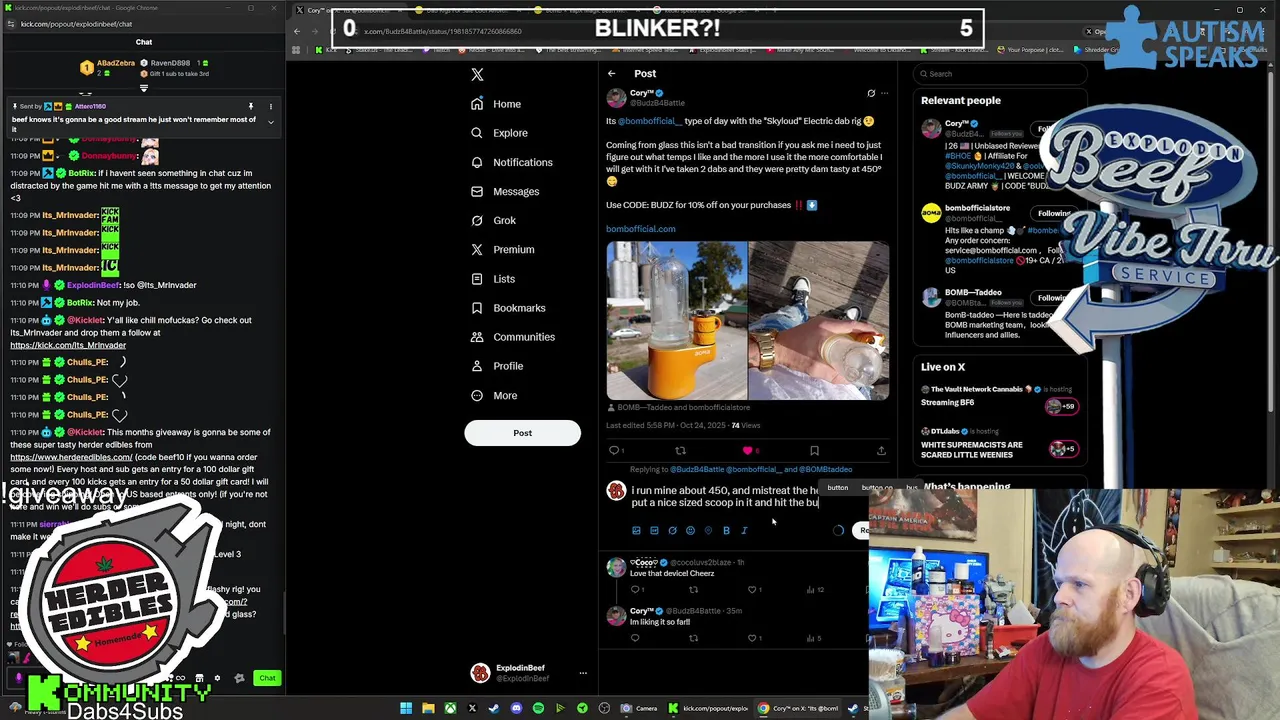Like Cory's 'Im liking it so far' reply
This screenshot has height=720, width=1280.
753,638
